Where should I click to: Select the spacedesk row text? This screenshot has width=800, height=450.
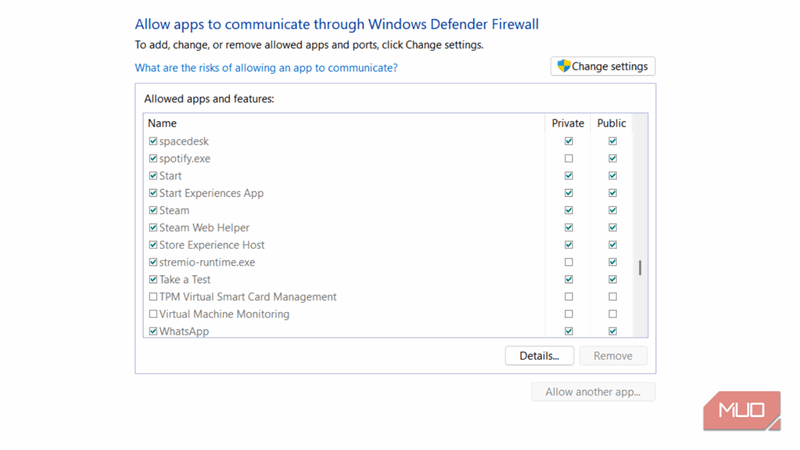[184, 141]
